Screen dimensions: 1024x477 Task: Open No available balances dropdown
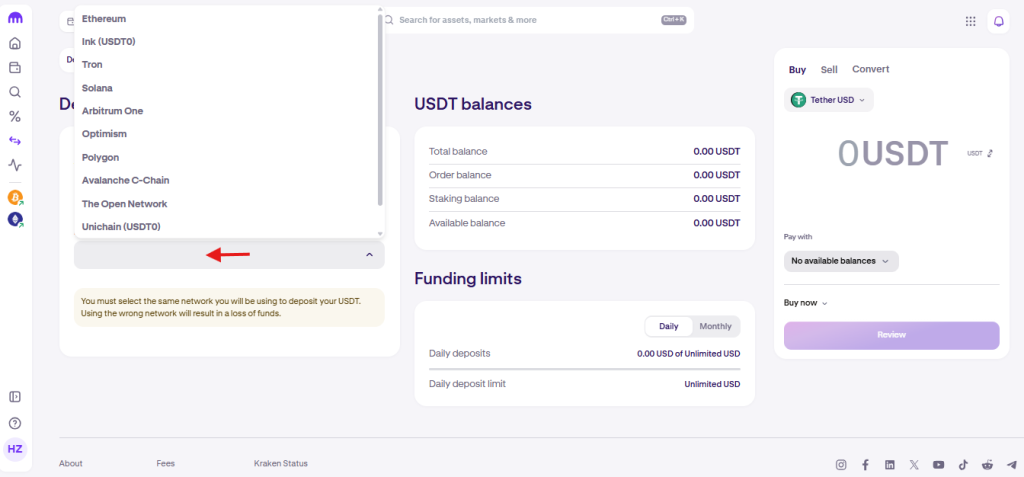point(841,261)
